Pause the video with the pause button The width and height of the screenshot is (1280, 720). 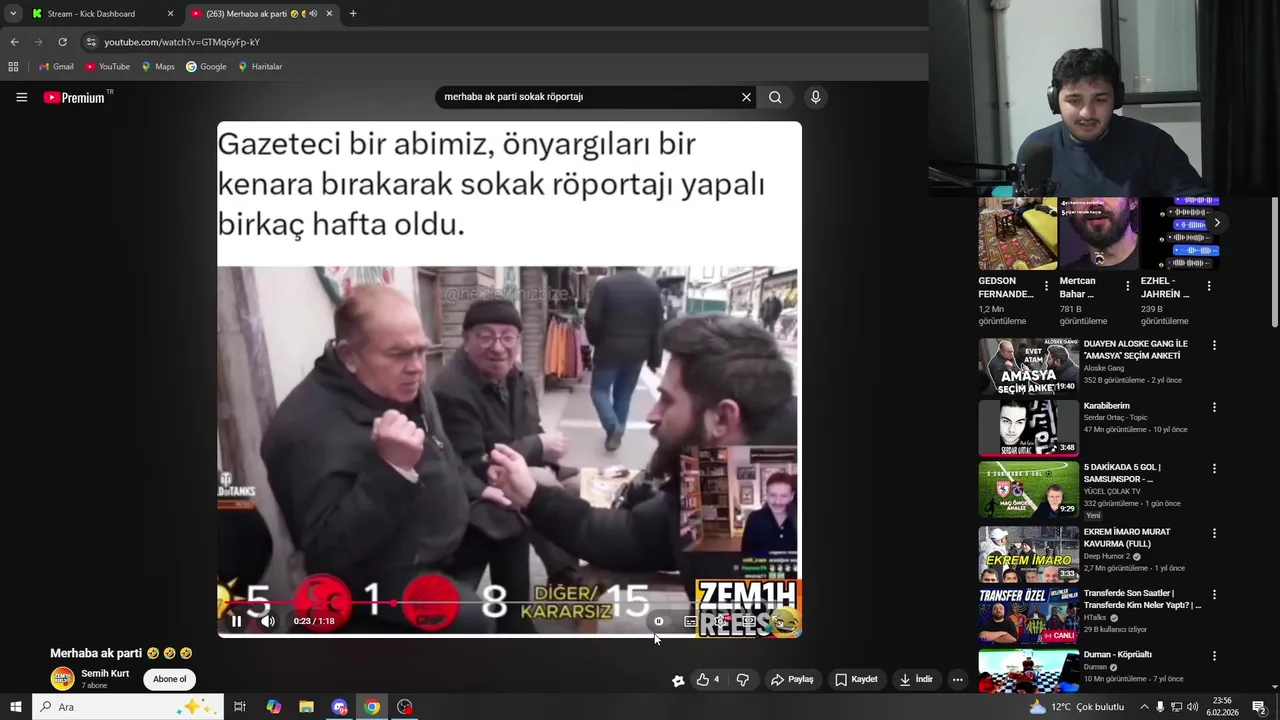click(x=237, y=621)
